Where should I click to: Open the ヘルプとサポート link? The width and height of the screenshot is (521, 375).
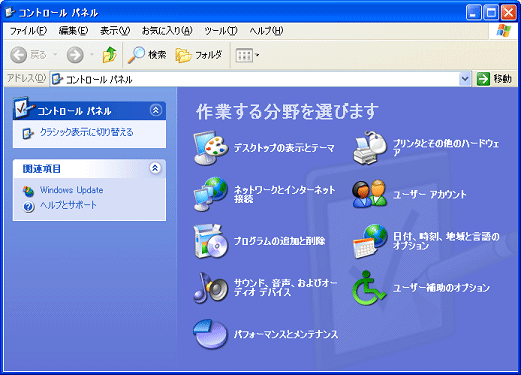click(68, 205)
